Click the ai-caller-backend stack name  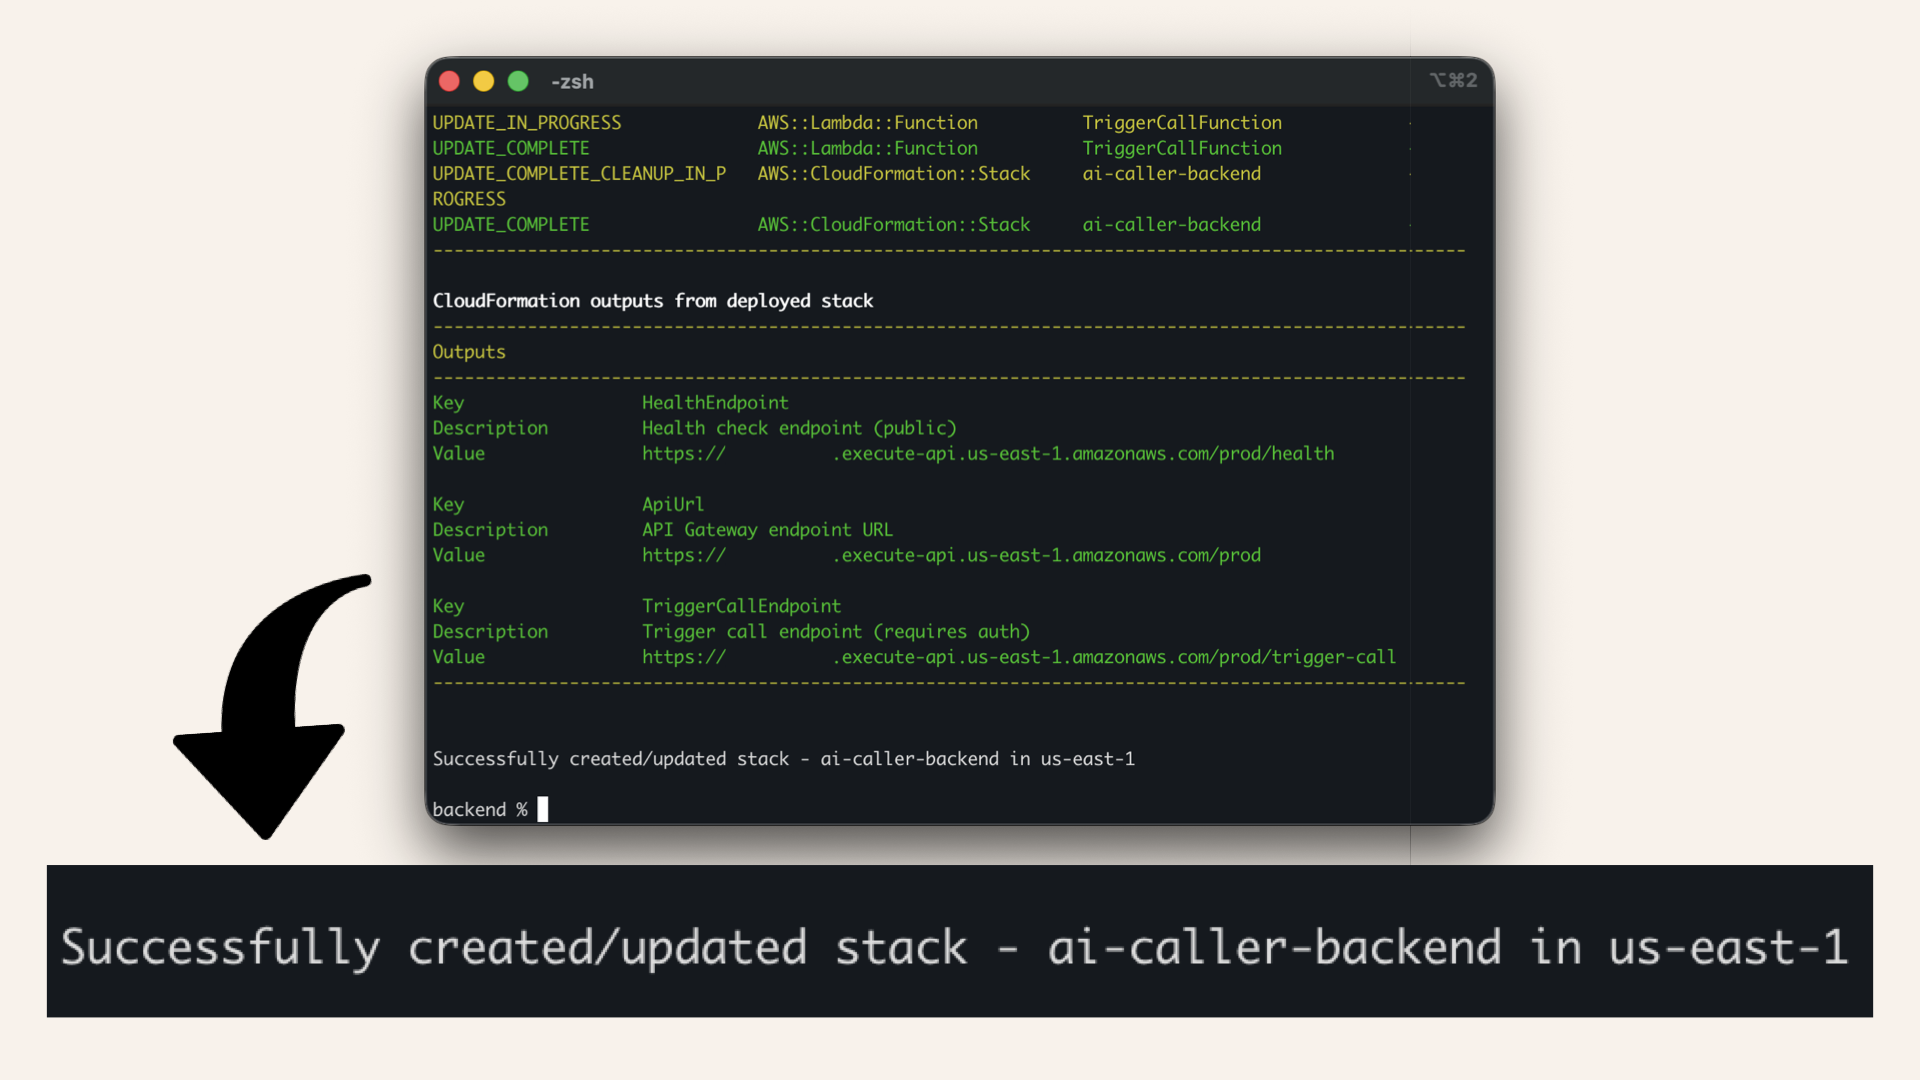(1172, 224)
